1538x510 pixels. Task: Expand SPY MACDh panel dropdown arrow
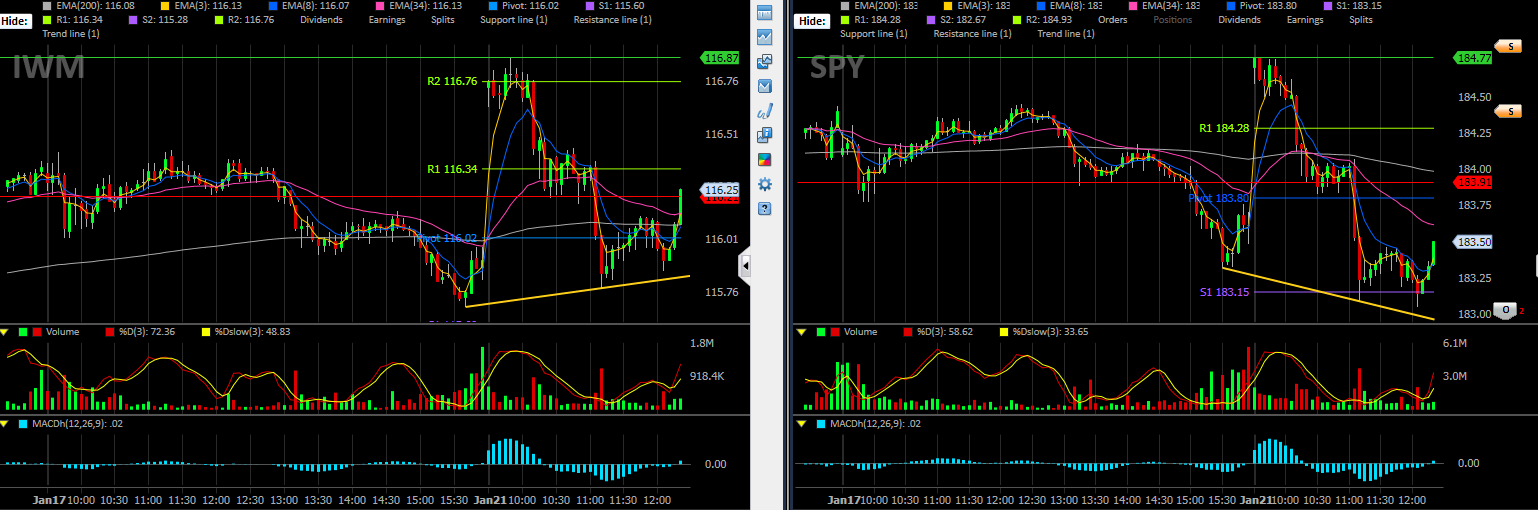(x=801, y=424)
